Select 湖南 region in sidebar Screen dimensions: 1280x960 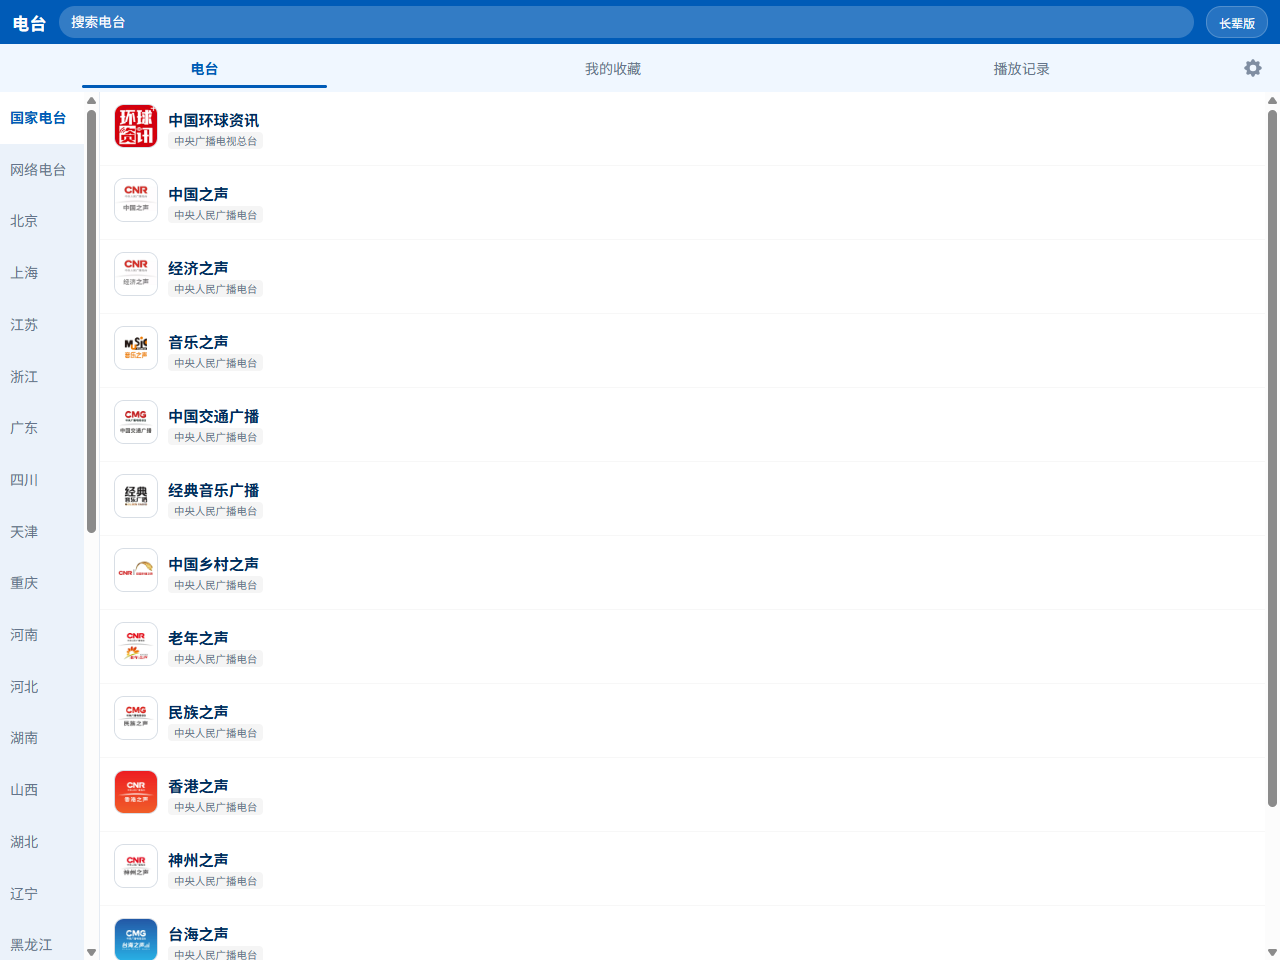(42, 738)
